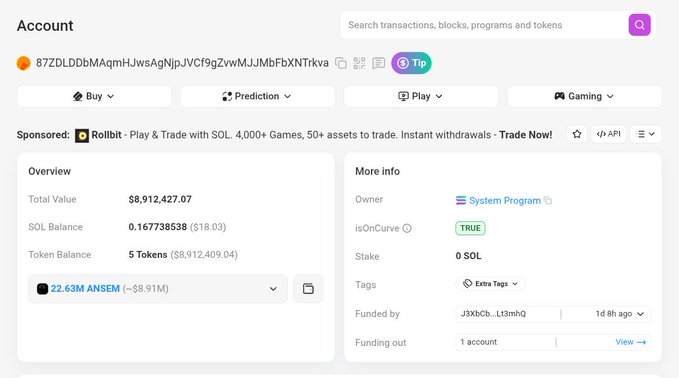Viewport: 679px width, 378px height.
Task: Click the 5 Tokens balance text
Action: (x=148, y=255)
